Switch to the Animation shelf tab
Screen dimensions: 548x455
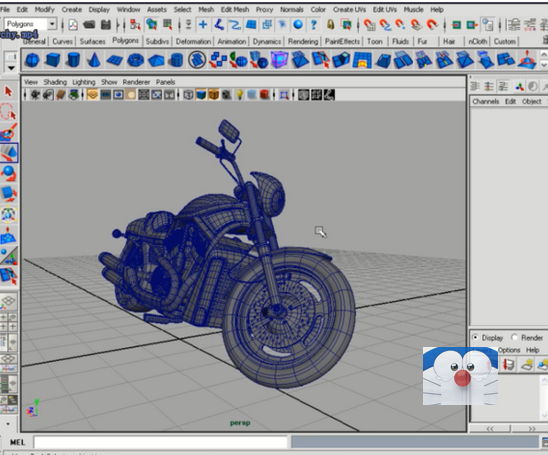click(232, 42)
